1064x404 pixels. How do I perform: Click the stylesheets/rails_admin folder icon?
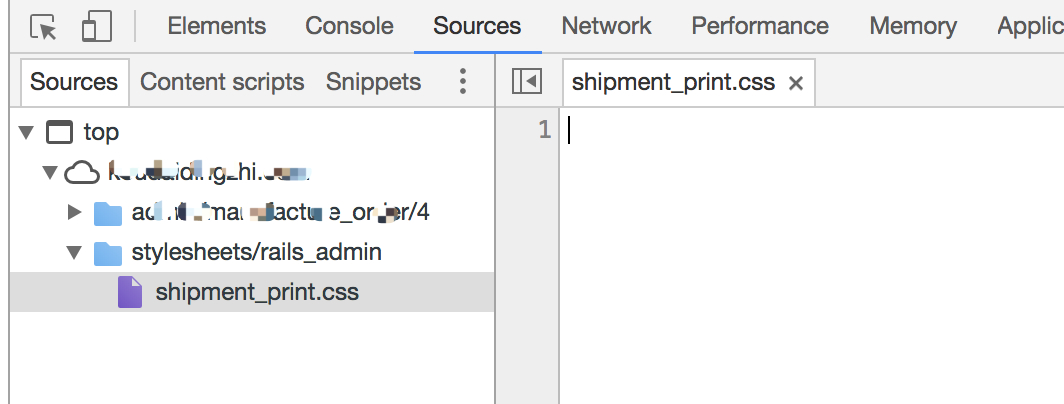[x=107, y=253]
